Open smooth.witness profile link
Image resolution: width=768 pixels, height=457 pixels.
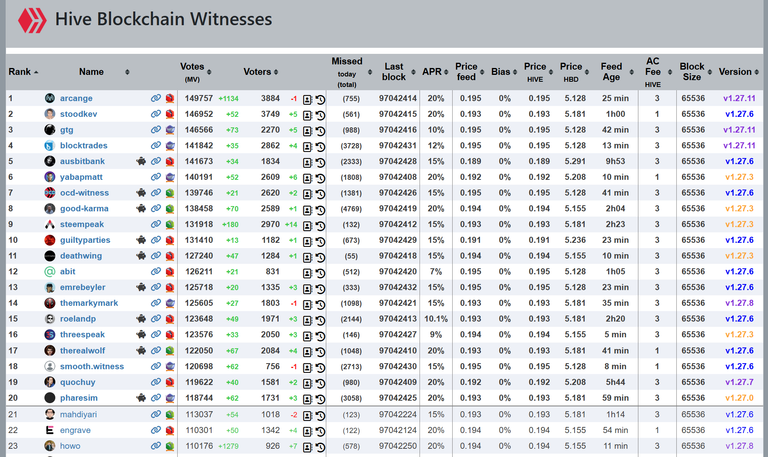pos(92,366)
